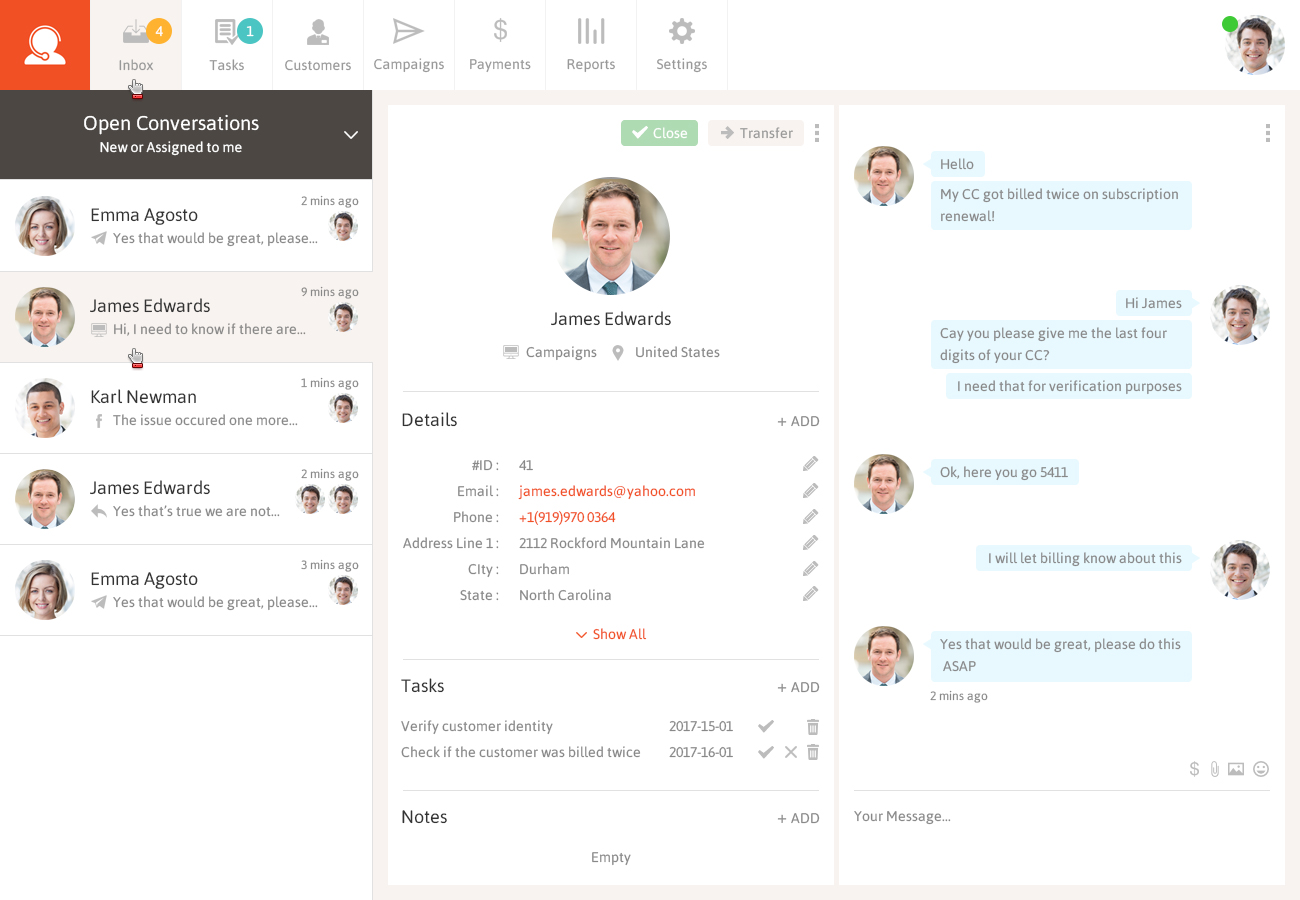1300x900 pixels.
Task: Mark "Verify customer identity" task complete
Action: point(766,726)
